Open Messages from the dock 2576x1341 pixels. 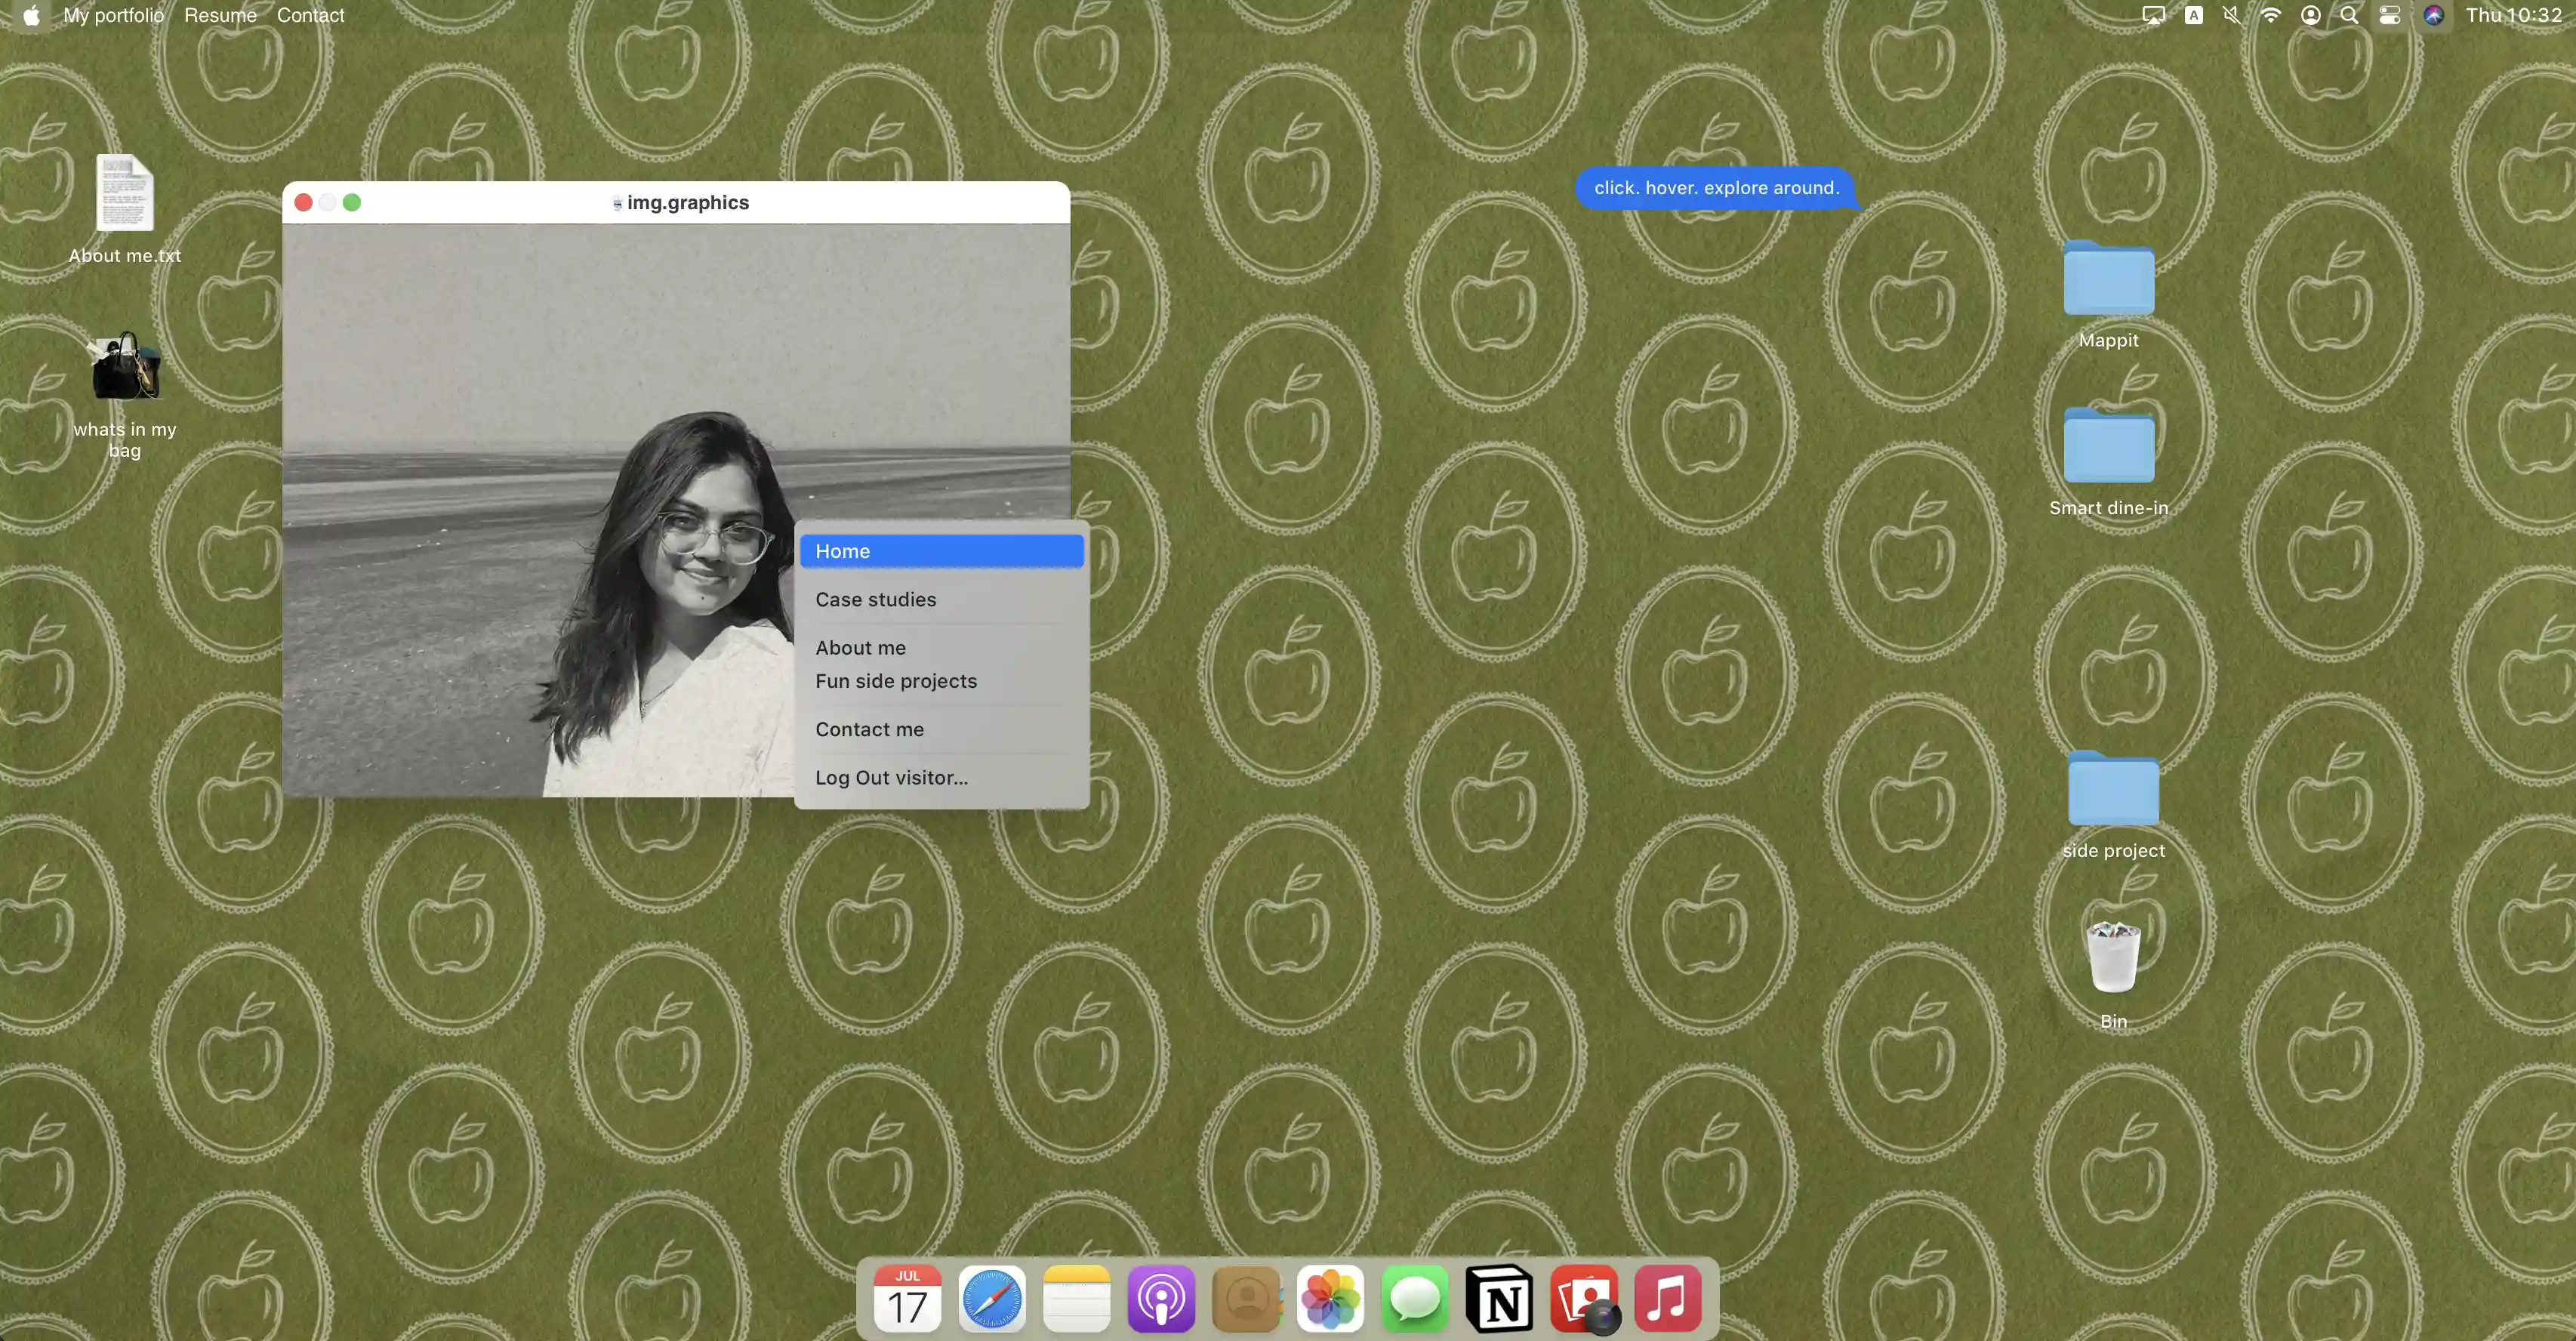[1415, 1298]
